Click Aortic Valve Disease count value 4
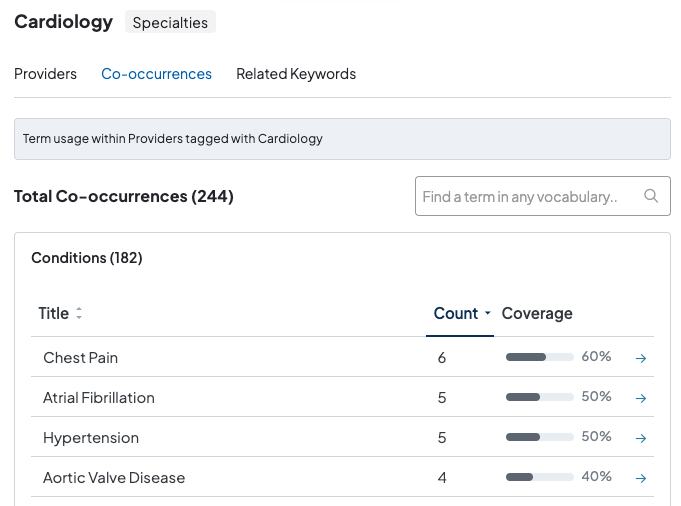Screen dimensions: 681x506 tap(442, 478)
